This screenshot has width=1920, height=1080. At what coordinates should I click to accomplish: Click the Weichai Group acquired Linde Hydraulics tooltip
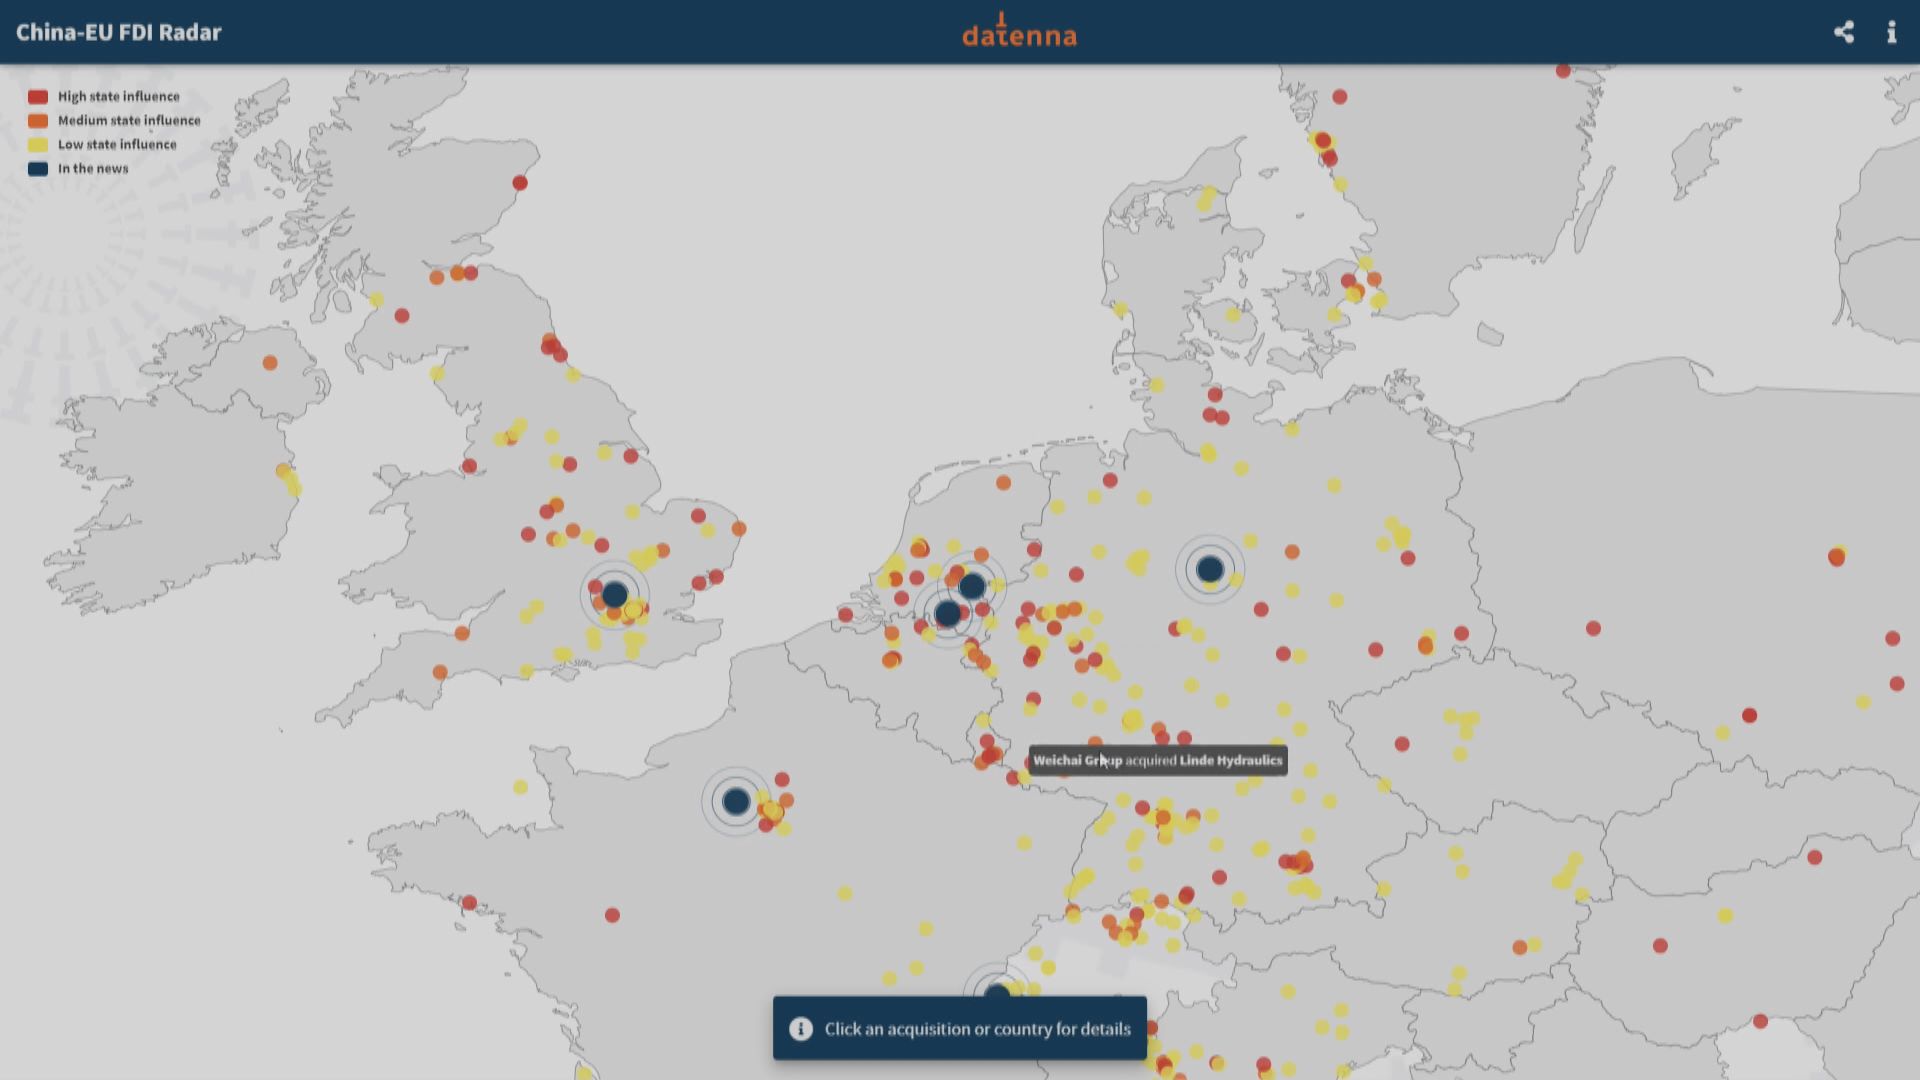click(1158, 761)
